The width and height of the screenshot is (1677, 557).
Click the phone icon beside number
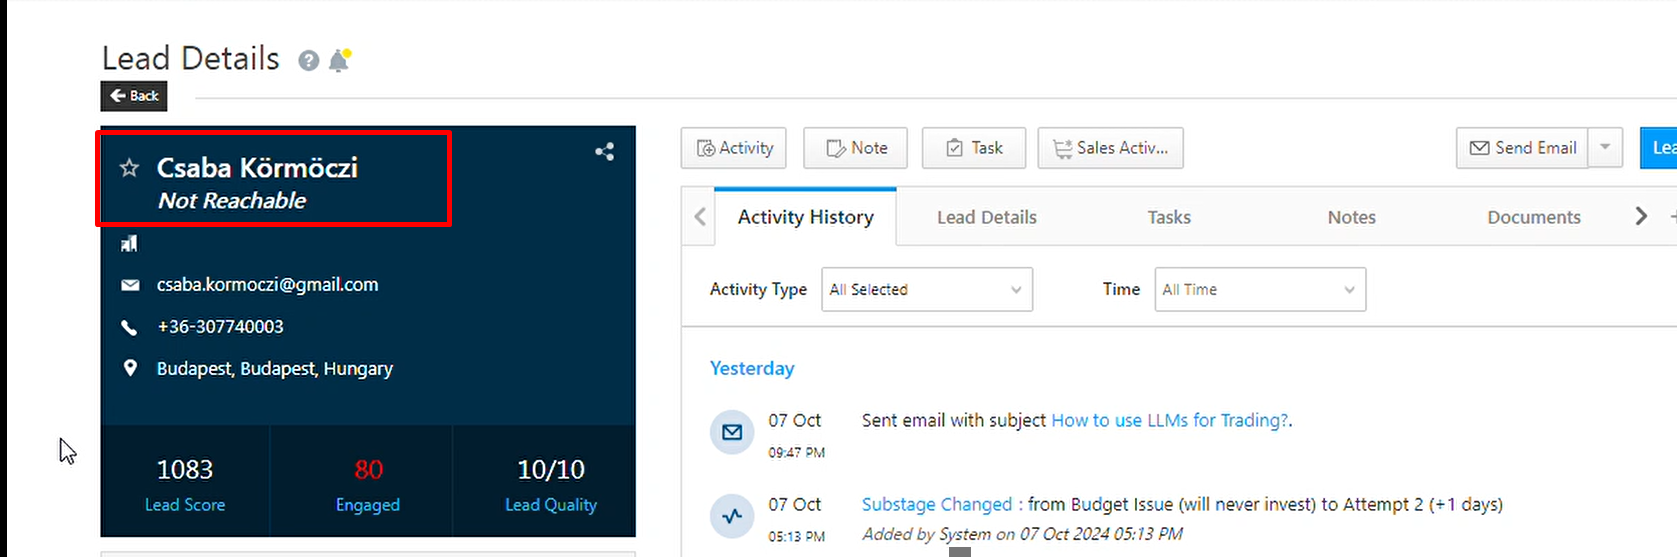pyautogui.click(x=129, y=327)
